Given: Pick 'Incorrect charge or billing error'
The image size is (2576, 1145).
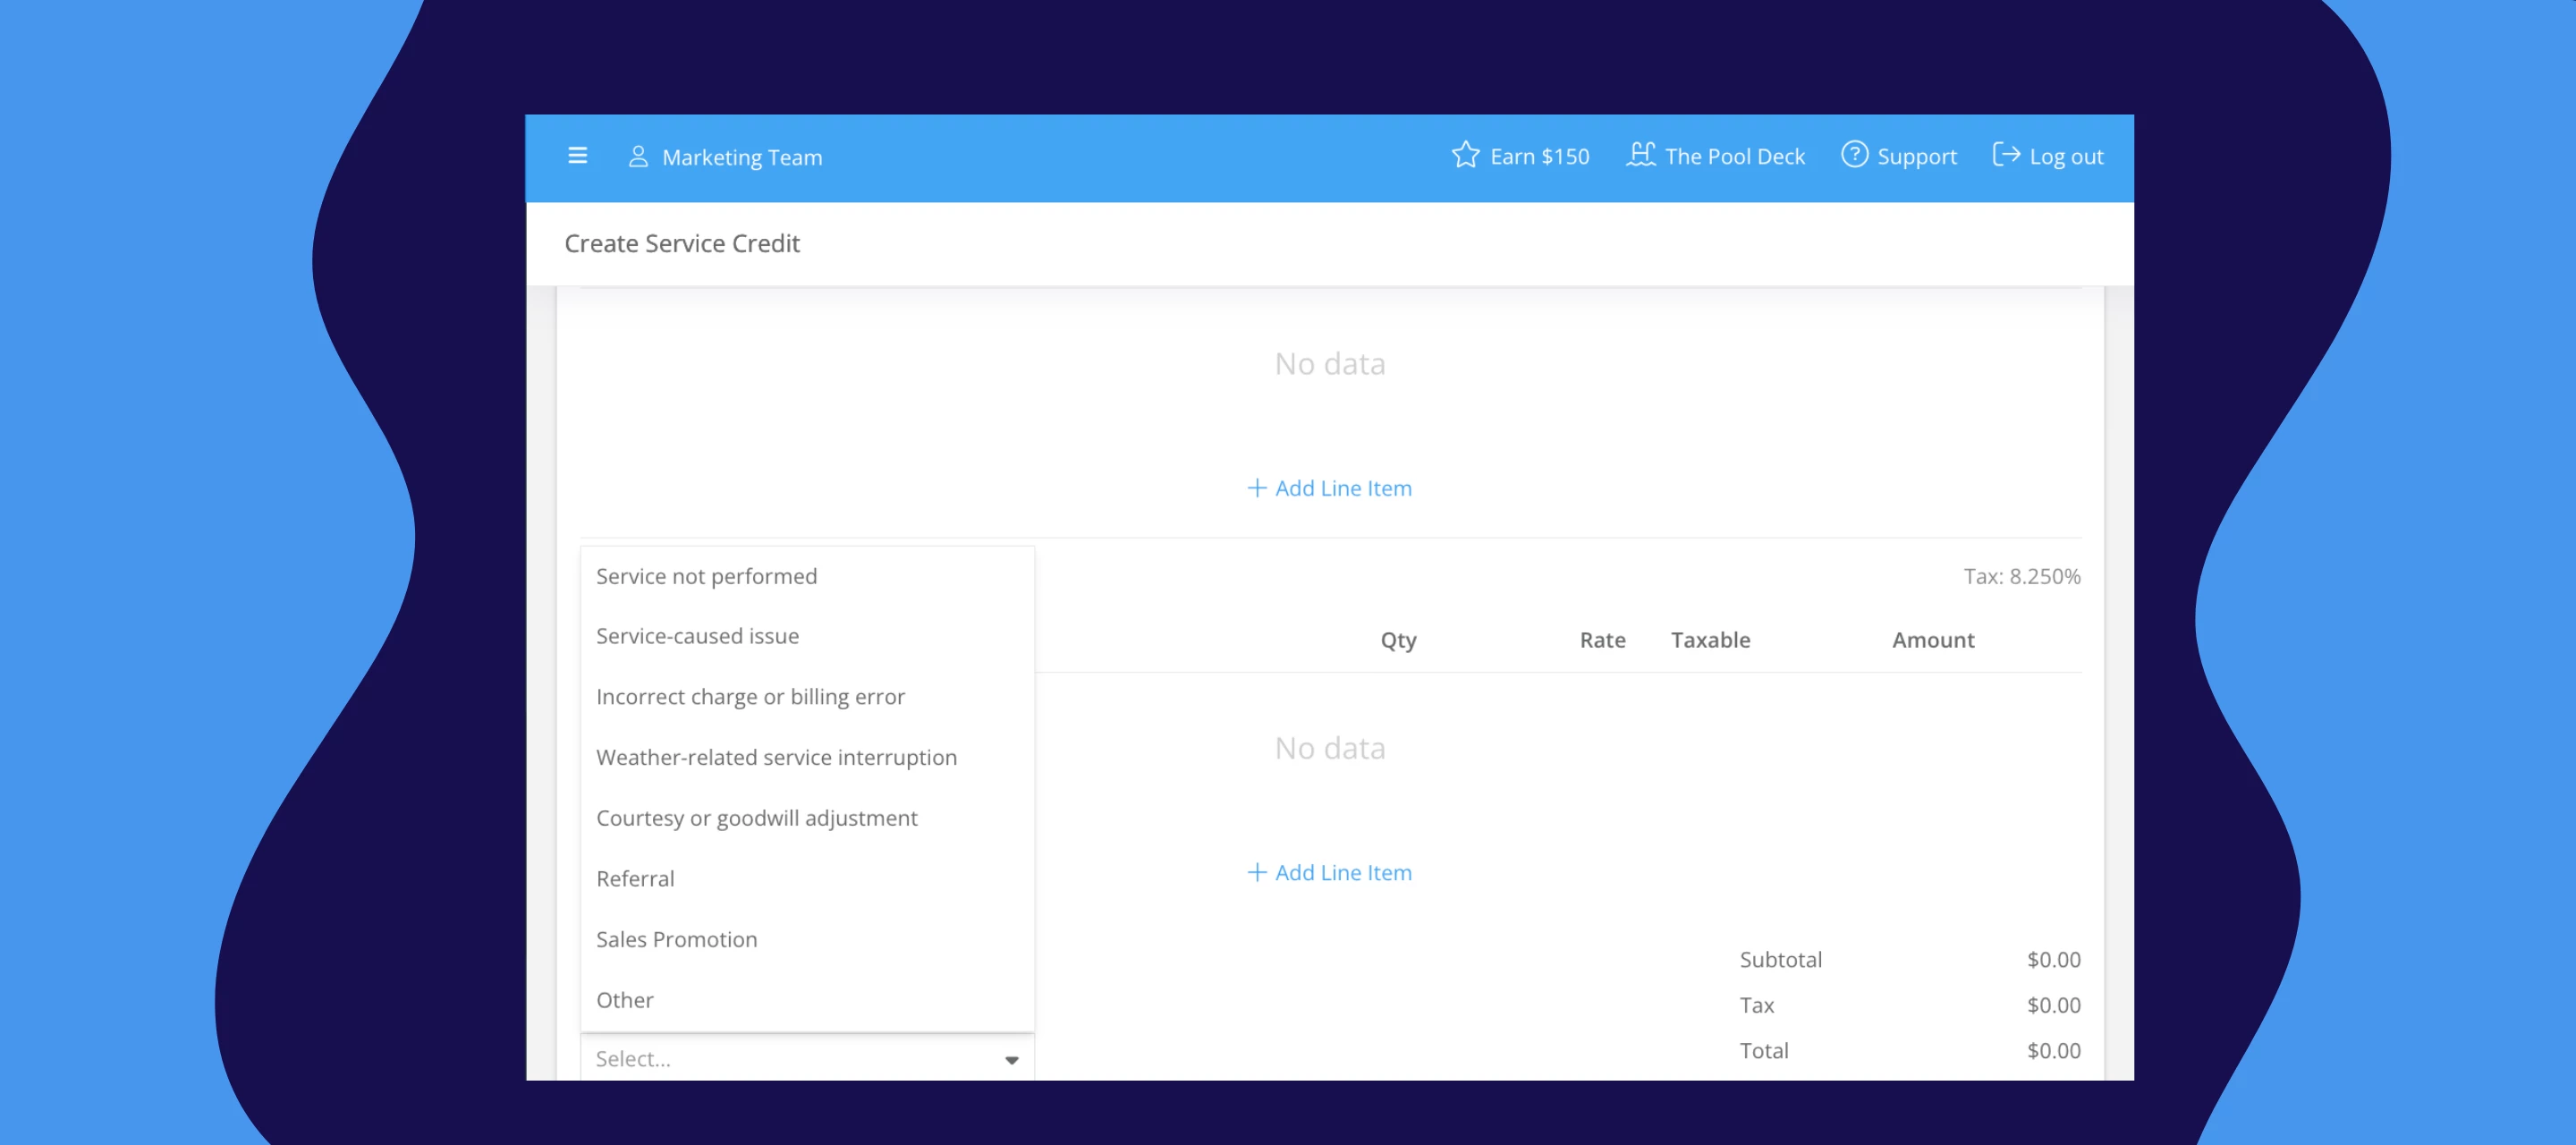Looking at the screenshot, I should [750, 697].
